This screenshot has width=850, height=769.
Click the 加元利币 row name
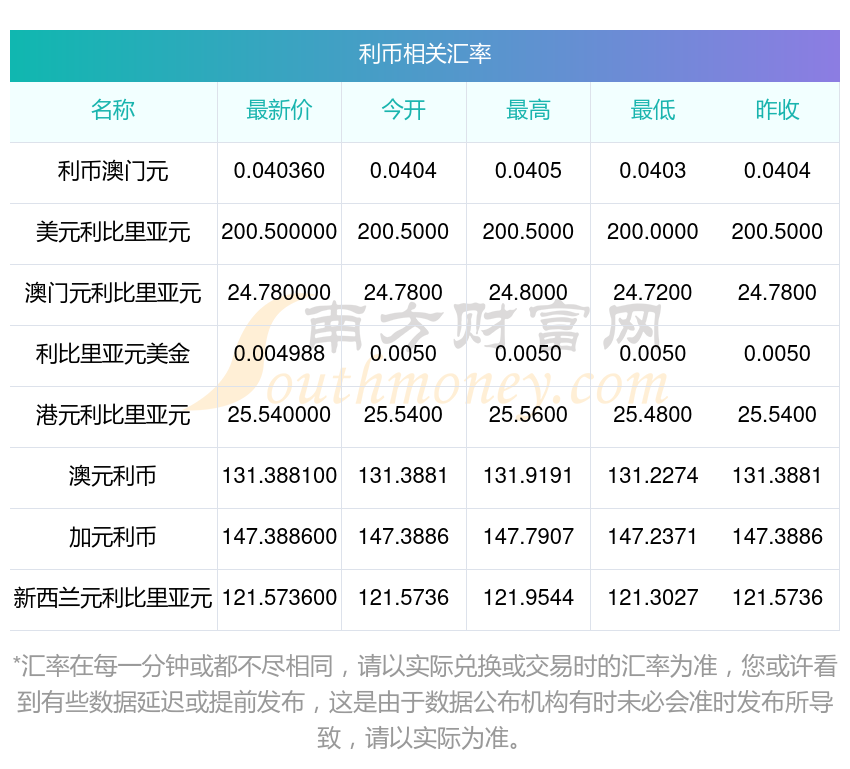click(113, 537)
